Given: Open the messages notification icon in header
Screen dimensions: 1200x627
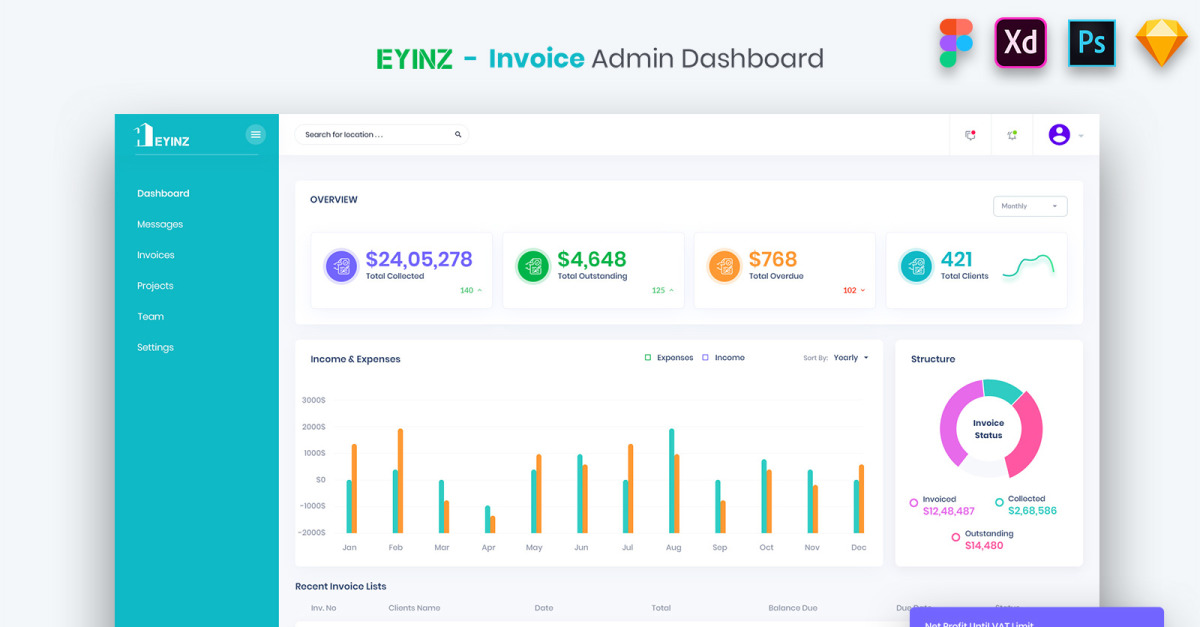Looking at the screenshot, I should (970, 135).
